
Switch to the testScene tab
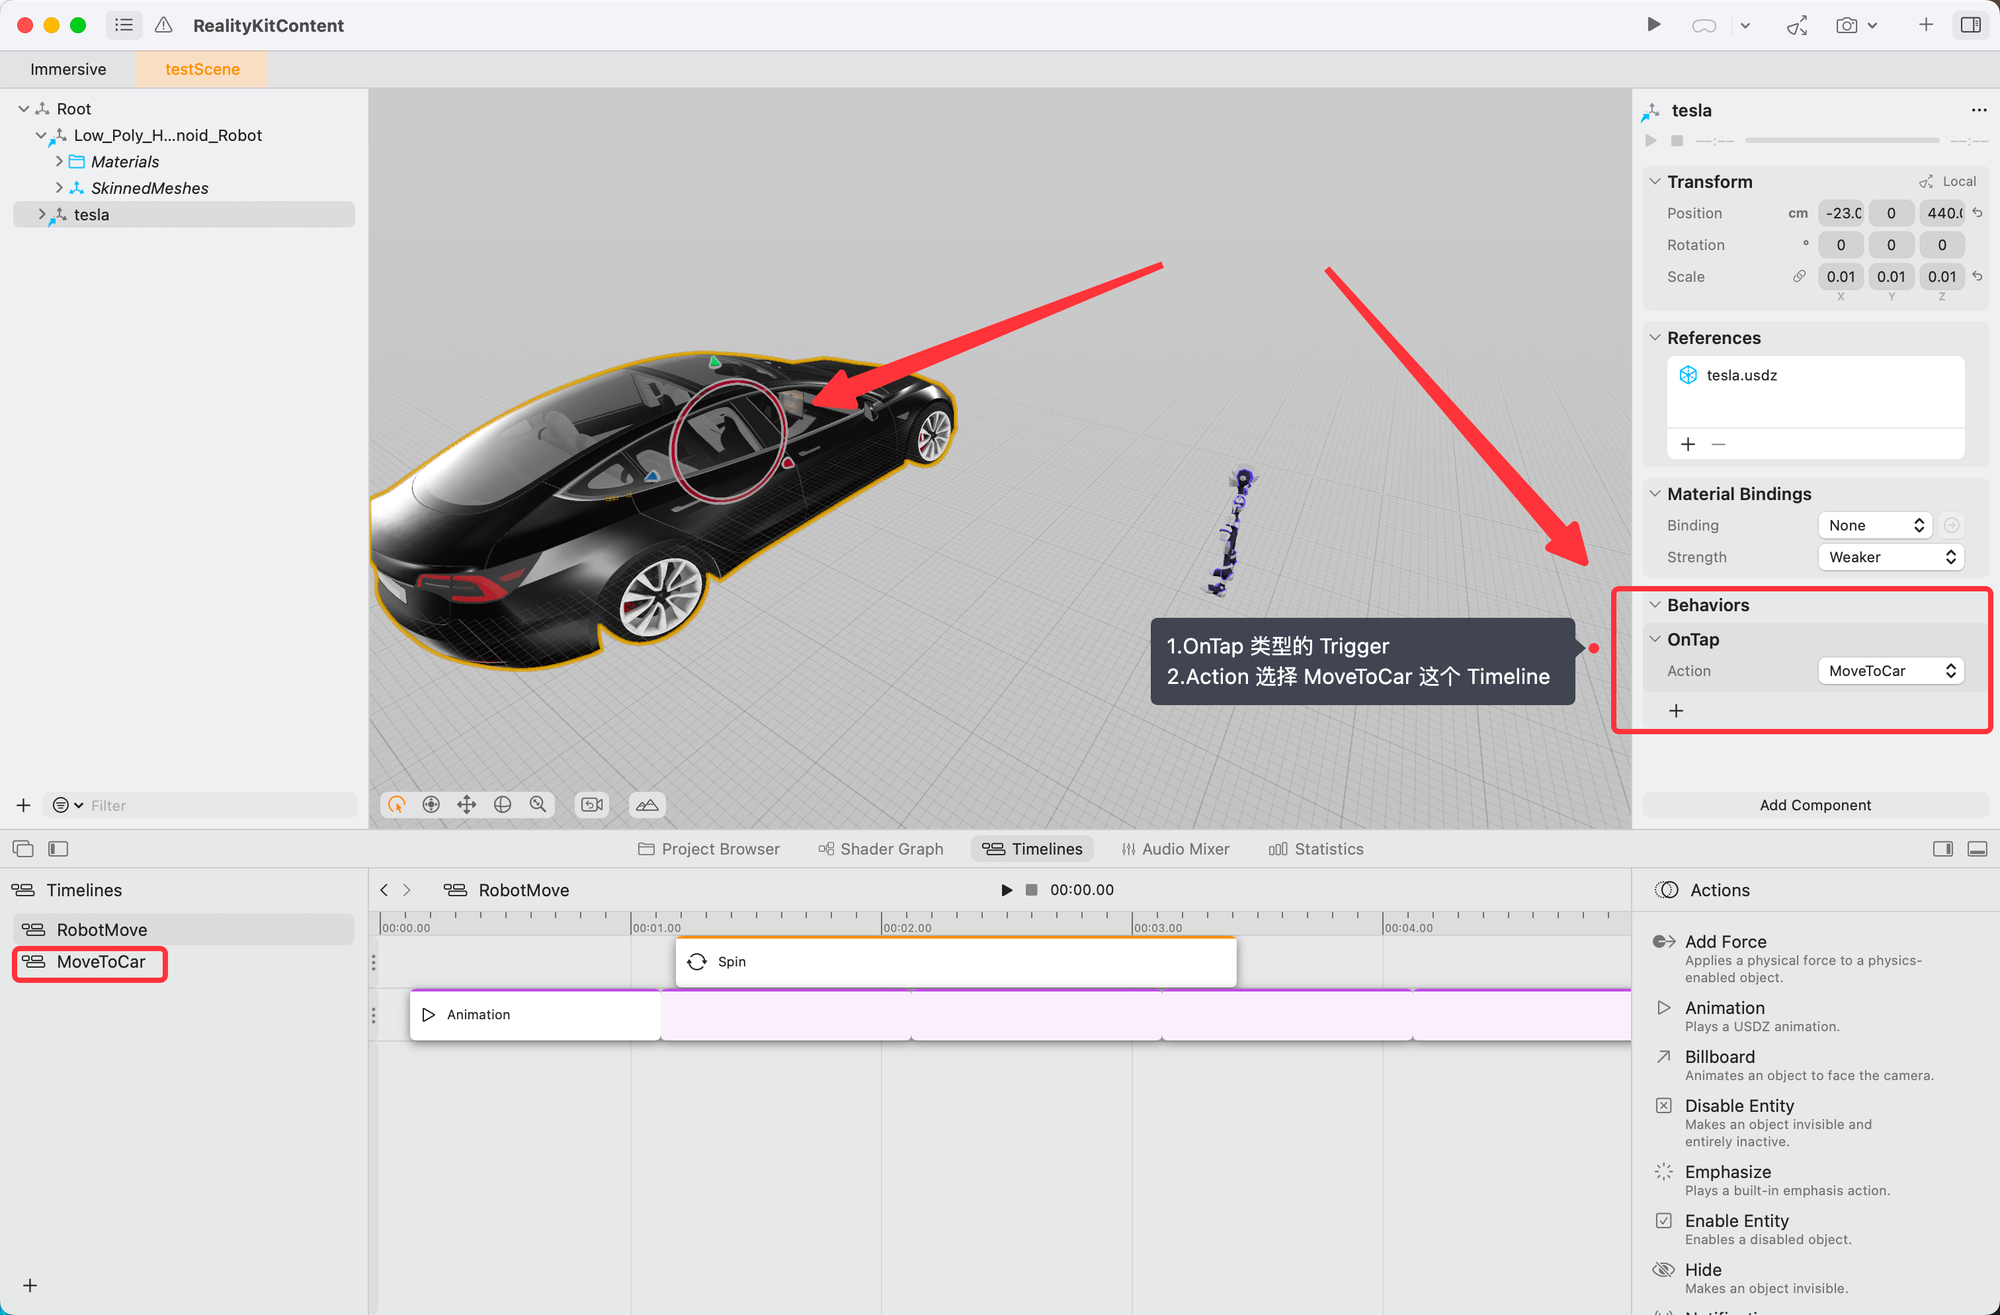[x=202, y=69]
